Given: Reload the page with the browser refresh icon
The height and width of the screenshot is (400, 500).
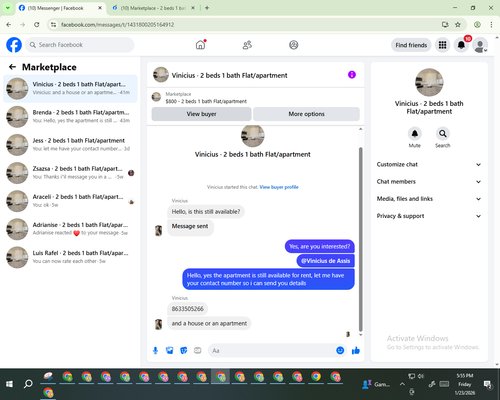Looking at the screenshot, I should 37,25.
